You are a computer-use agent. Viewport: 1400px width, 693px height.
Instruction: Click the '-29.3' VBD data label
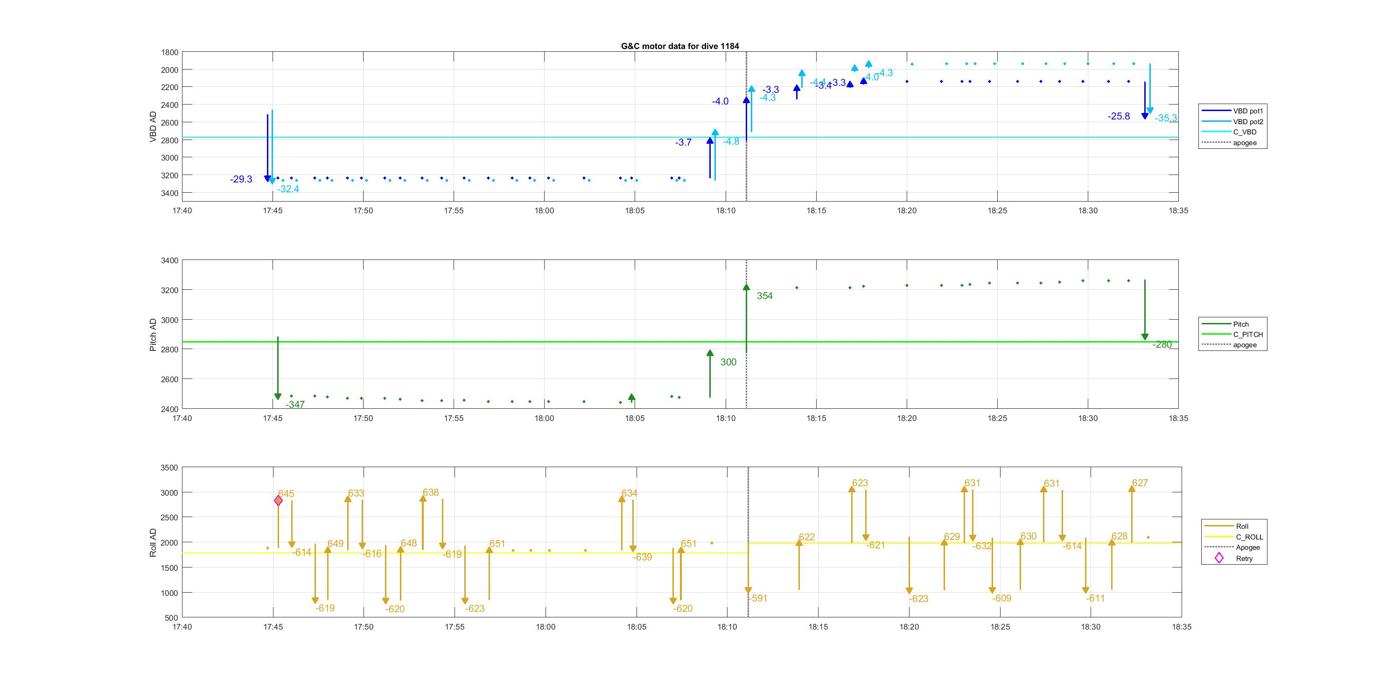click(241, 180)
